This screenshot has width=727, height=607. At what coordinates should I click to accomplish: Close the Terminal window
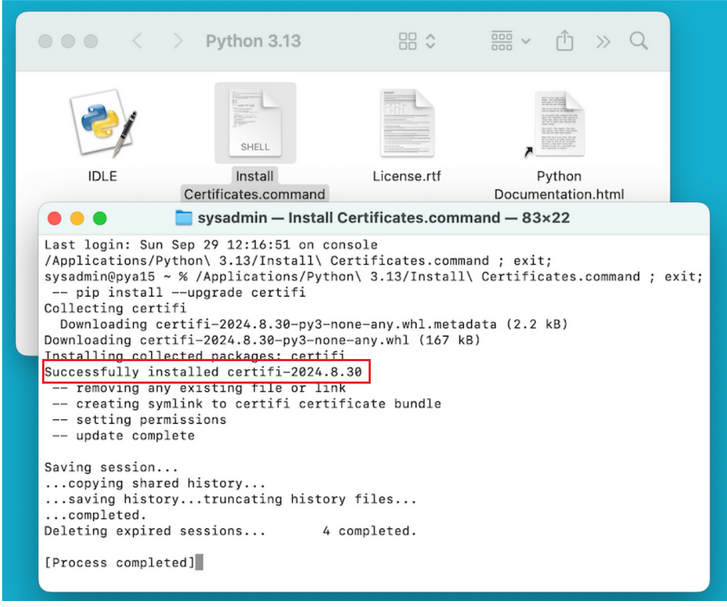[x=55, y=218]
